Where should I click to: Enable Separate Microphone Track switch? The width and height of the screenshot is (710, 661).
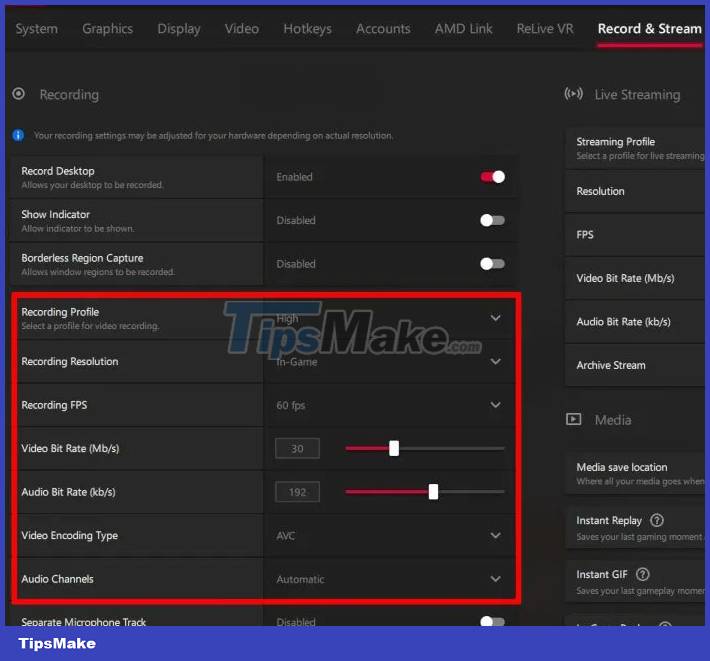click(x=493, y=621)
